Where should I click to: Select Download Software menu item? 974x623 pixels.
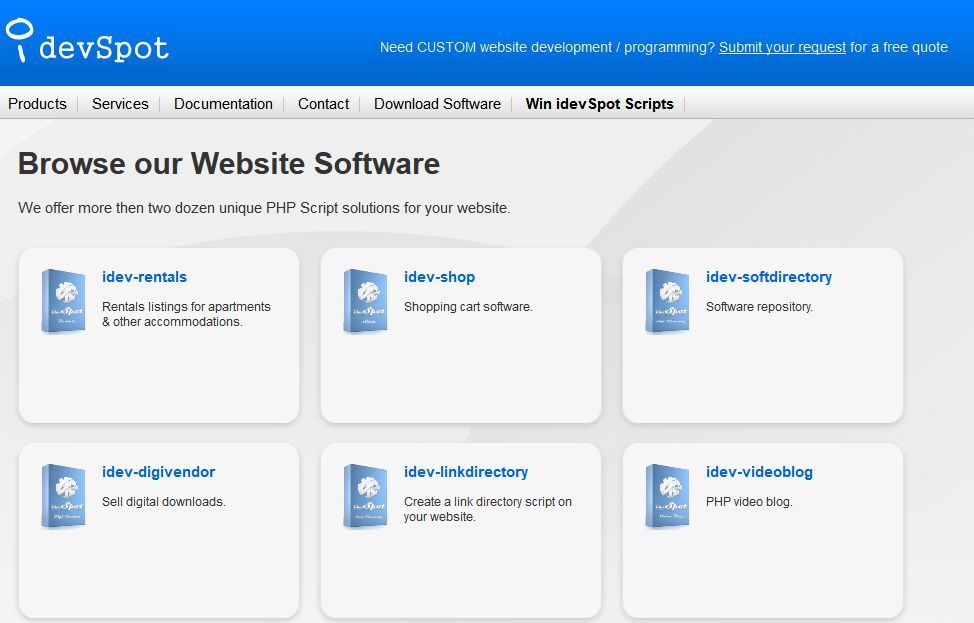tap(437, 104)
